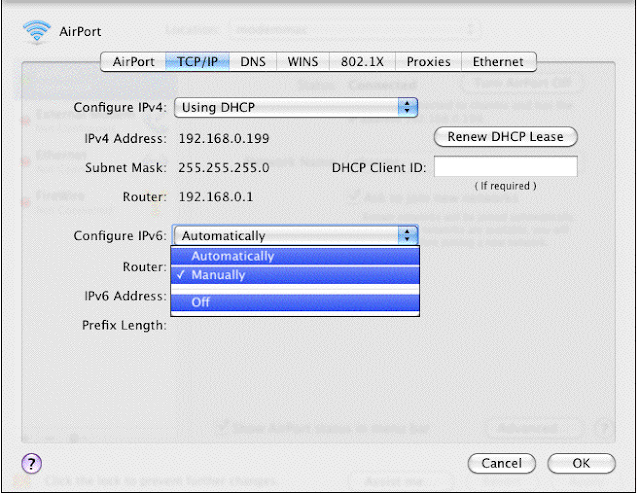The height and width of the screenshot is (494, 640).
Task: Click the AirPort Wi-Fi icon
Action: [x=37, y=32]
